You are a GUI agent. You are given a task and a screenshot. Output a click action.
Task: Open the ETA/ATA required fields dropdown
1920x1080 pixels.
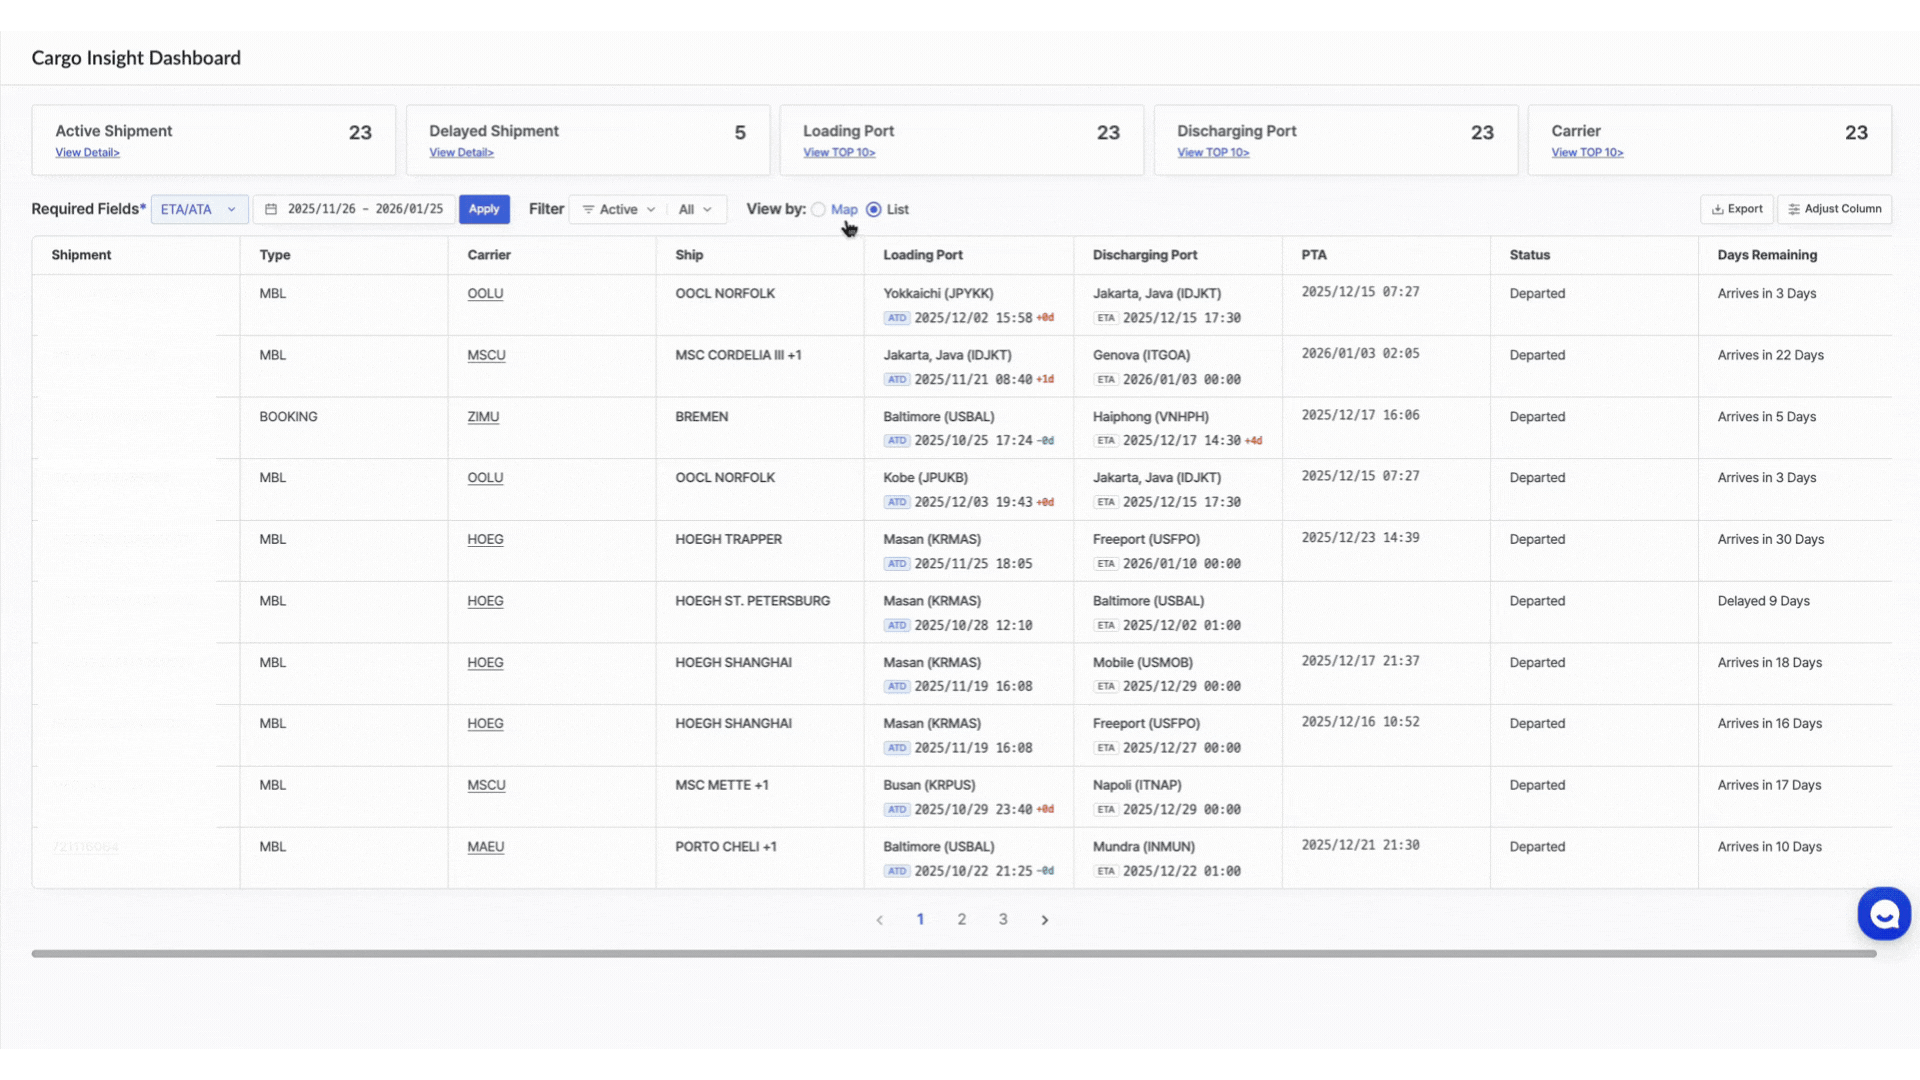[199, 209]
